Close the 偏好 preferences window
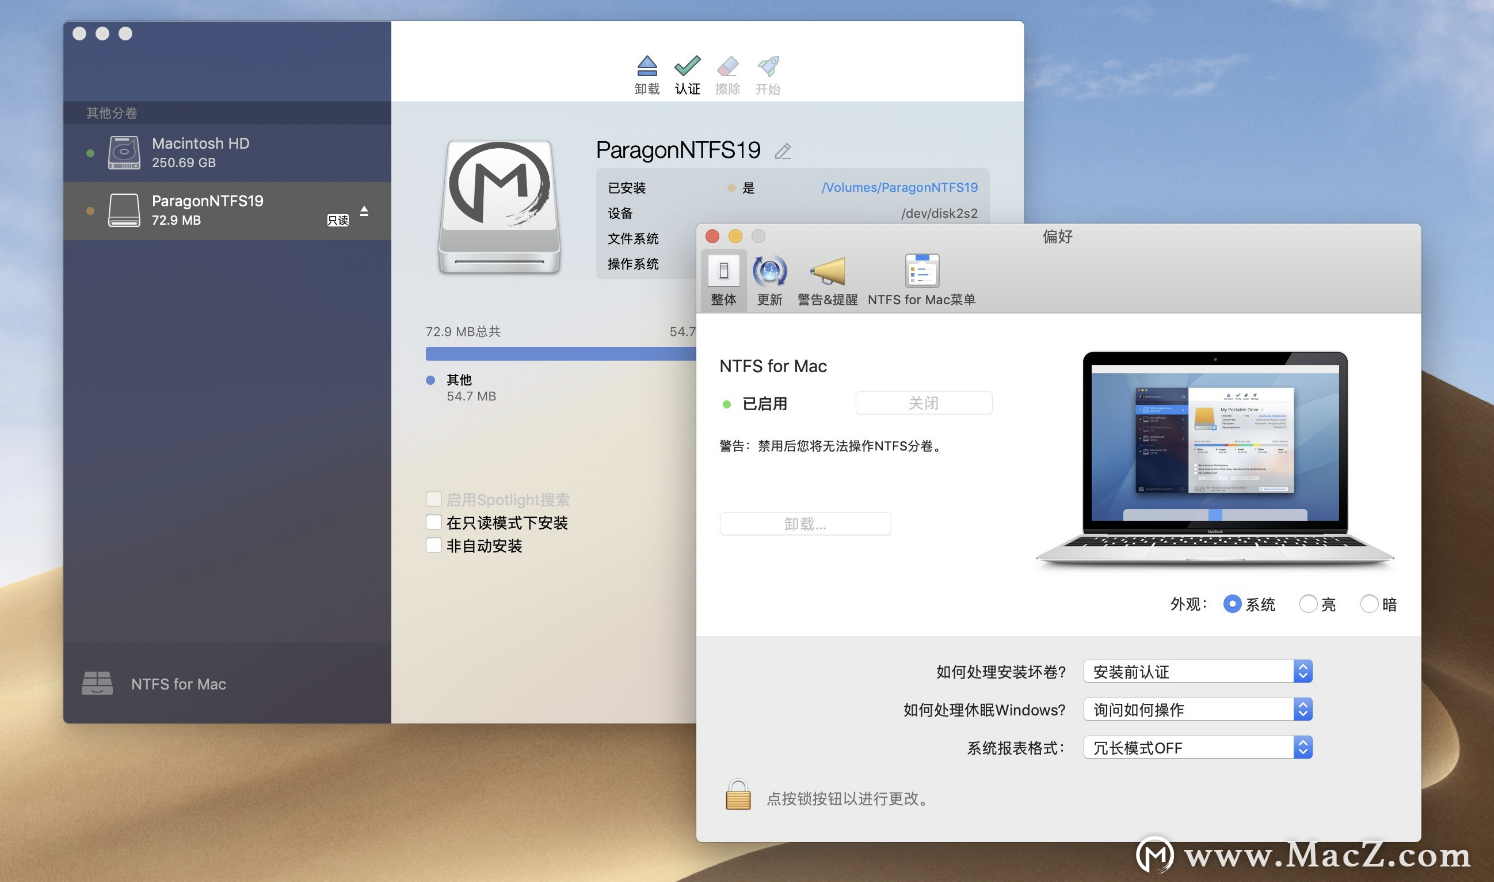 712,236
